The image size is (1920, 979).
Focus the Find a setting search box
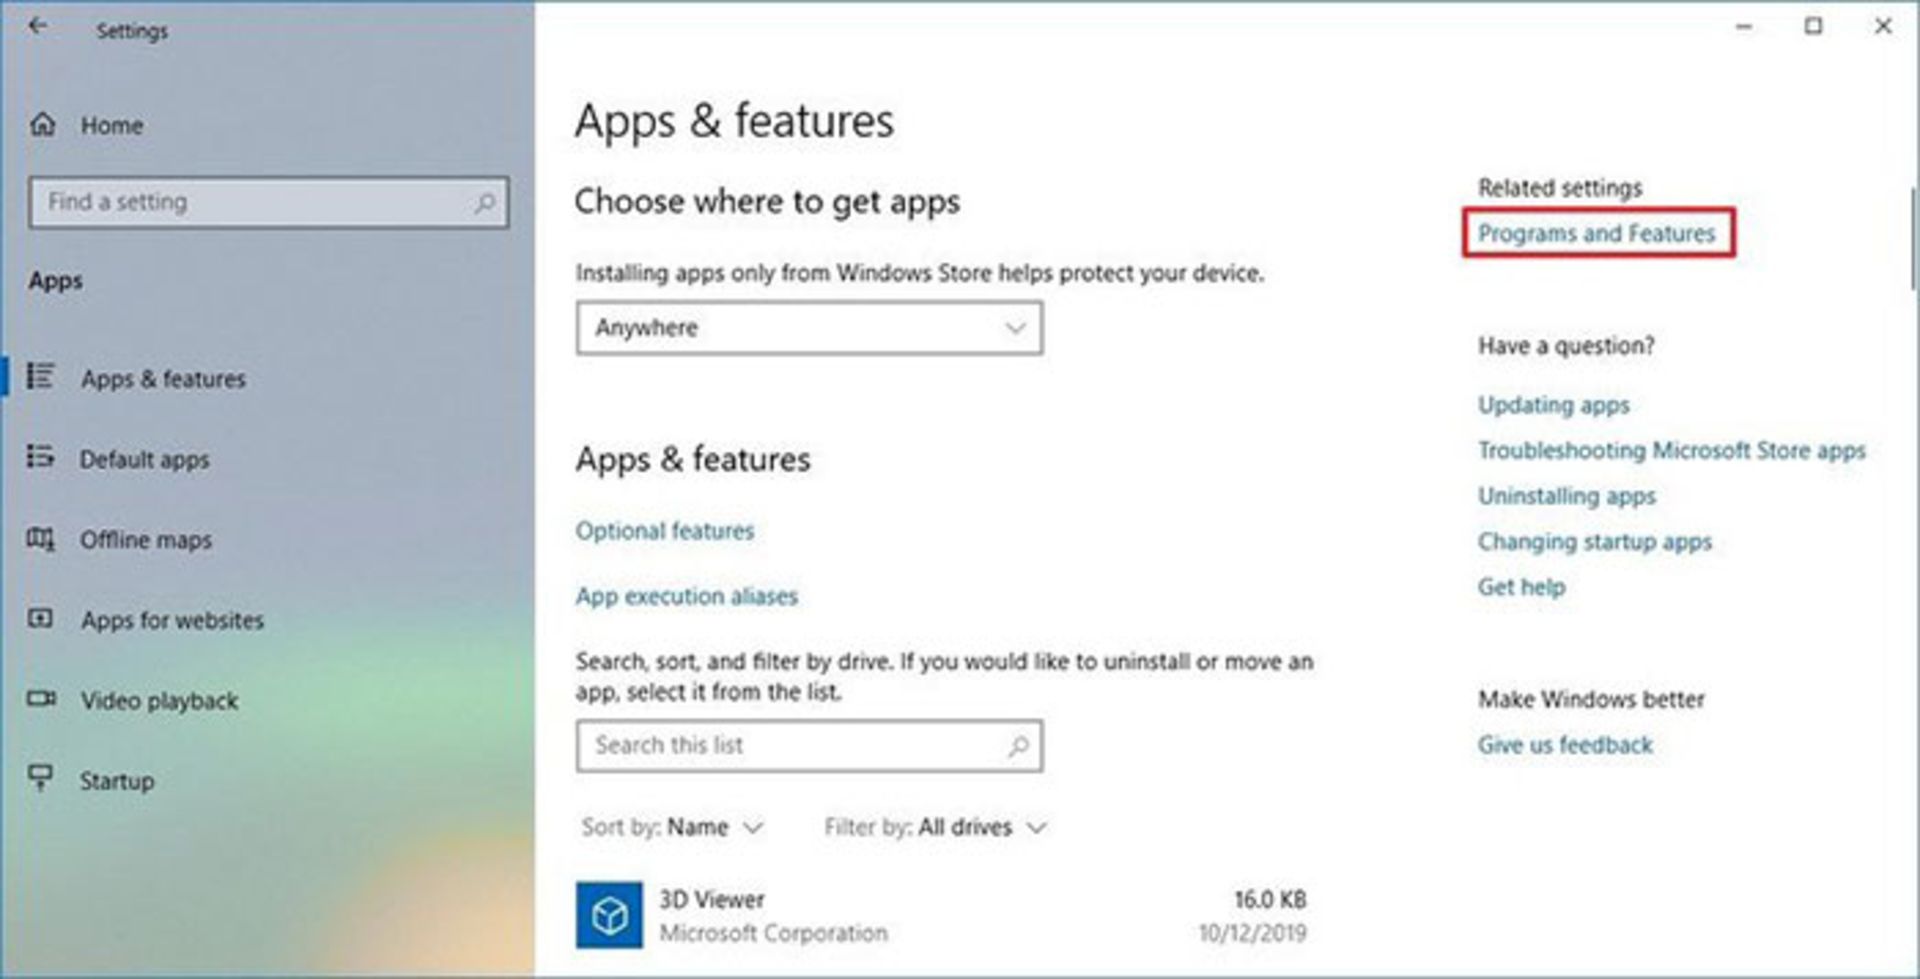click(269, 203)
